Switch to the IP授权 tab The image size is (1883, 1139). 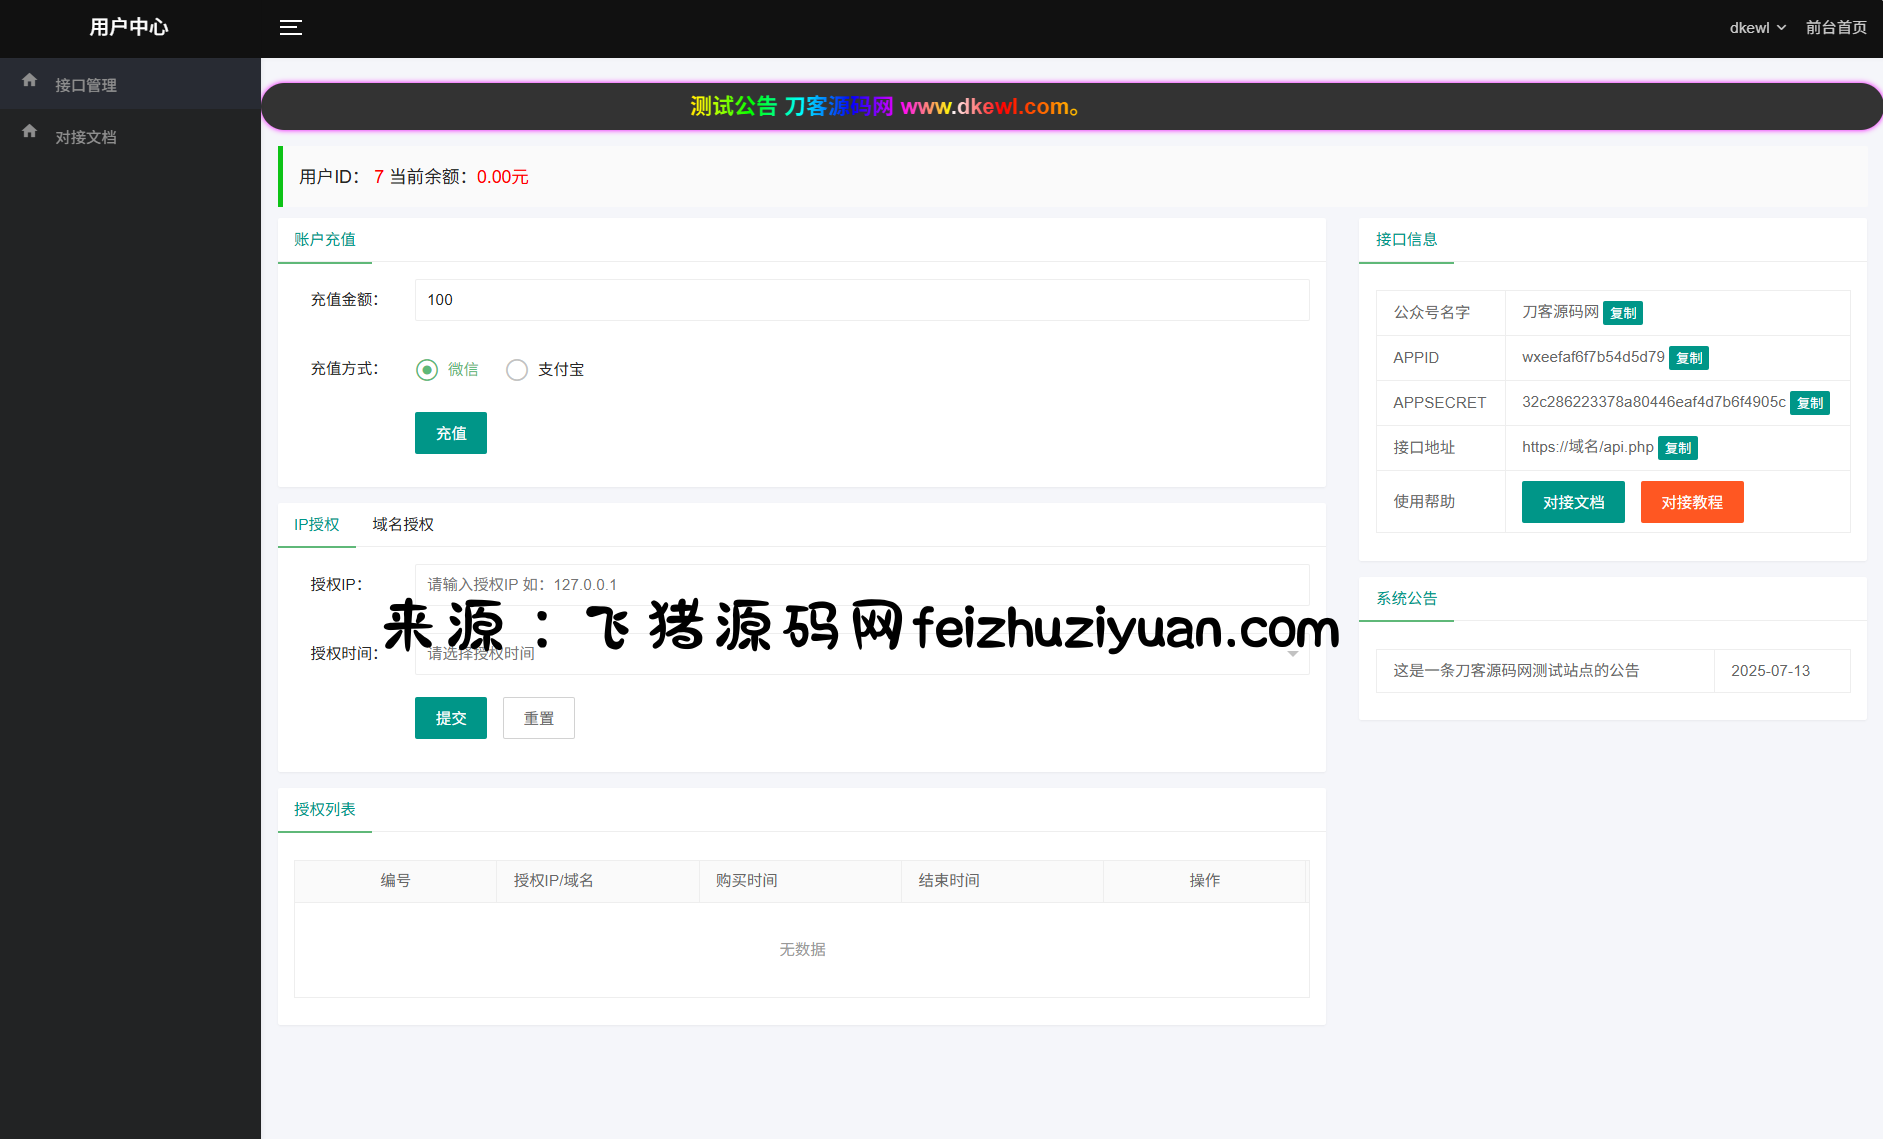pos(316,525)
